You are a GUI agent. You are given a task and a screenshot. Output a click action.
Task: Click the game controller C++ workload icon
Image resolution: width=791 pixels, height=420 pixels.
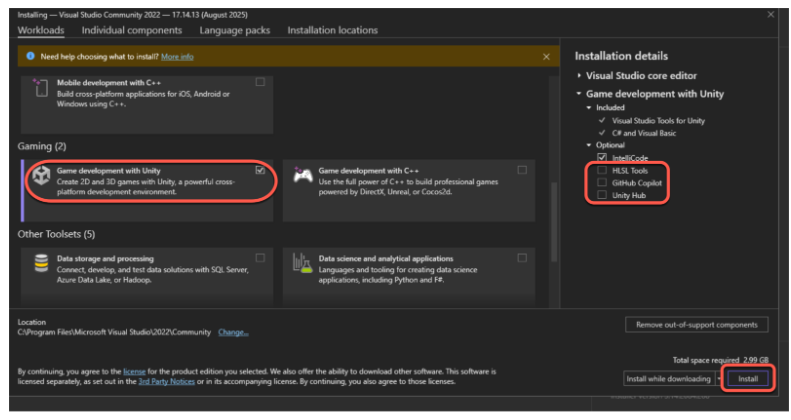301,177
